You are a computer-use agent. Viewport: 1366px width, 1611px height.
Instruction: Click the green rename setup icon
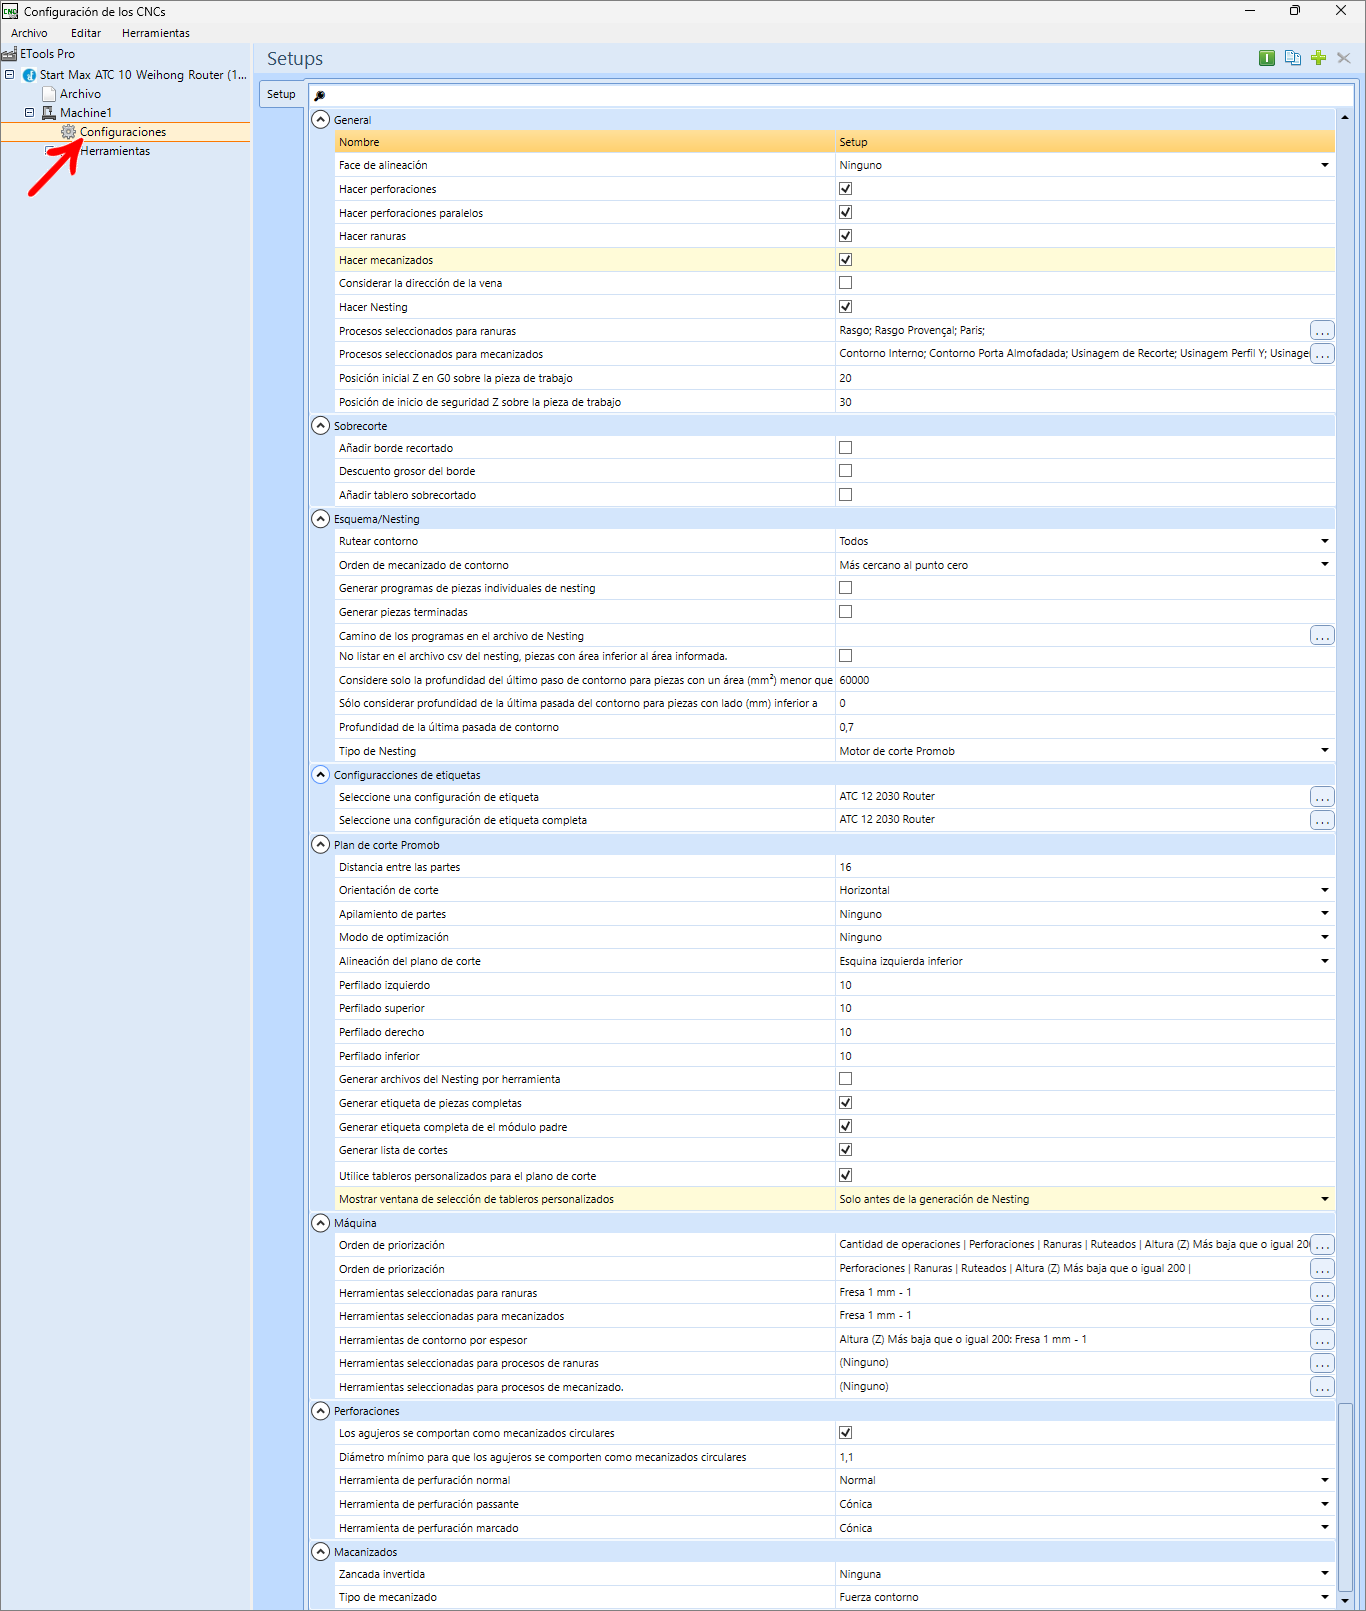pos(1267,58)
